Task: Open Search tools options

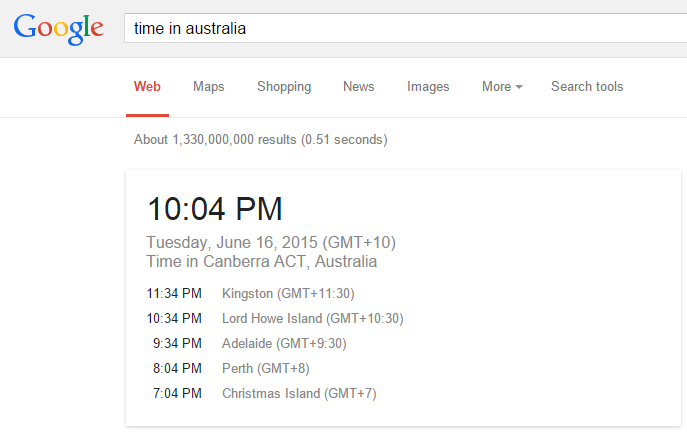Action: [587, 87]
